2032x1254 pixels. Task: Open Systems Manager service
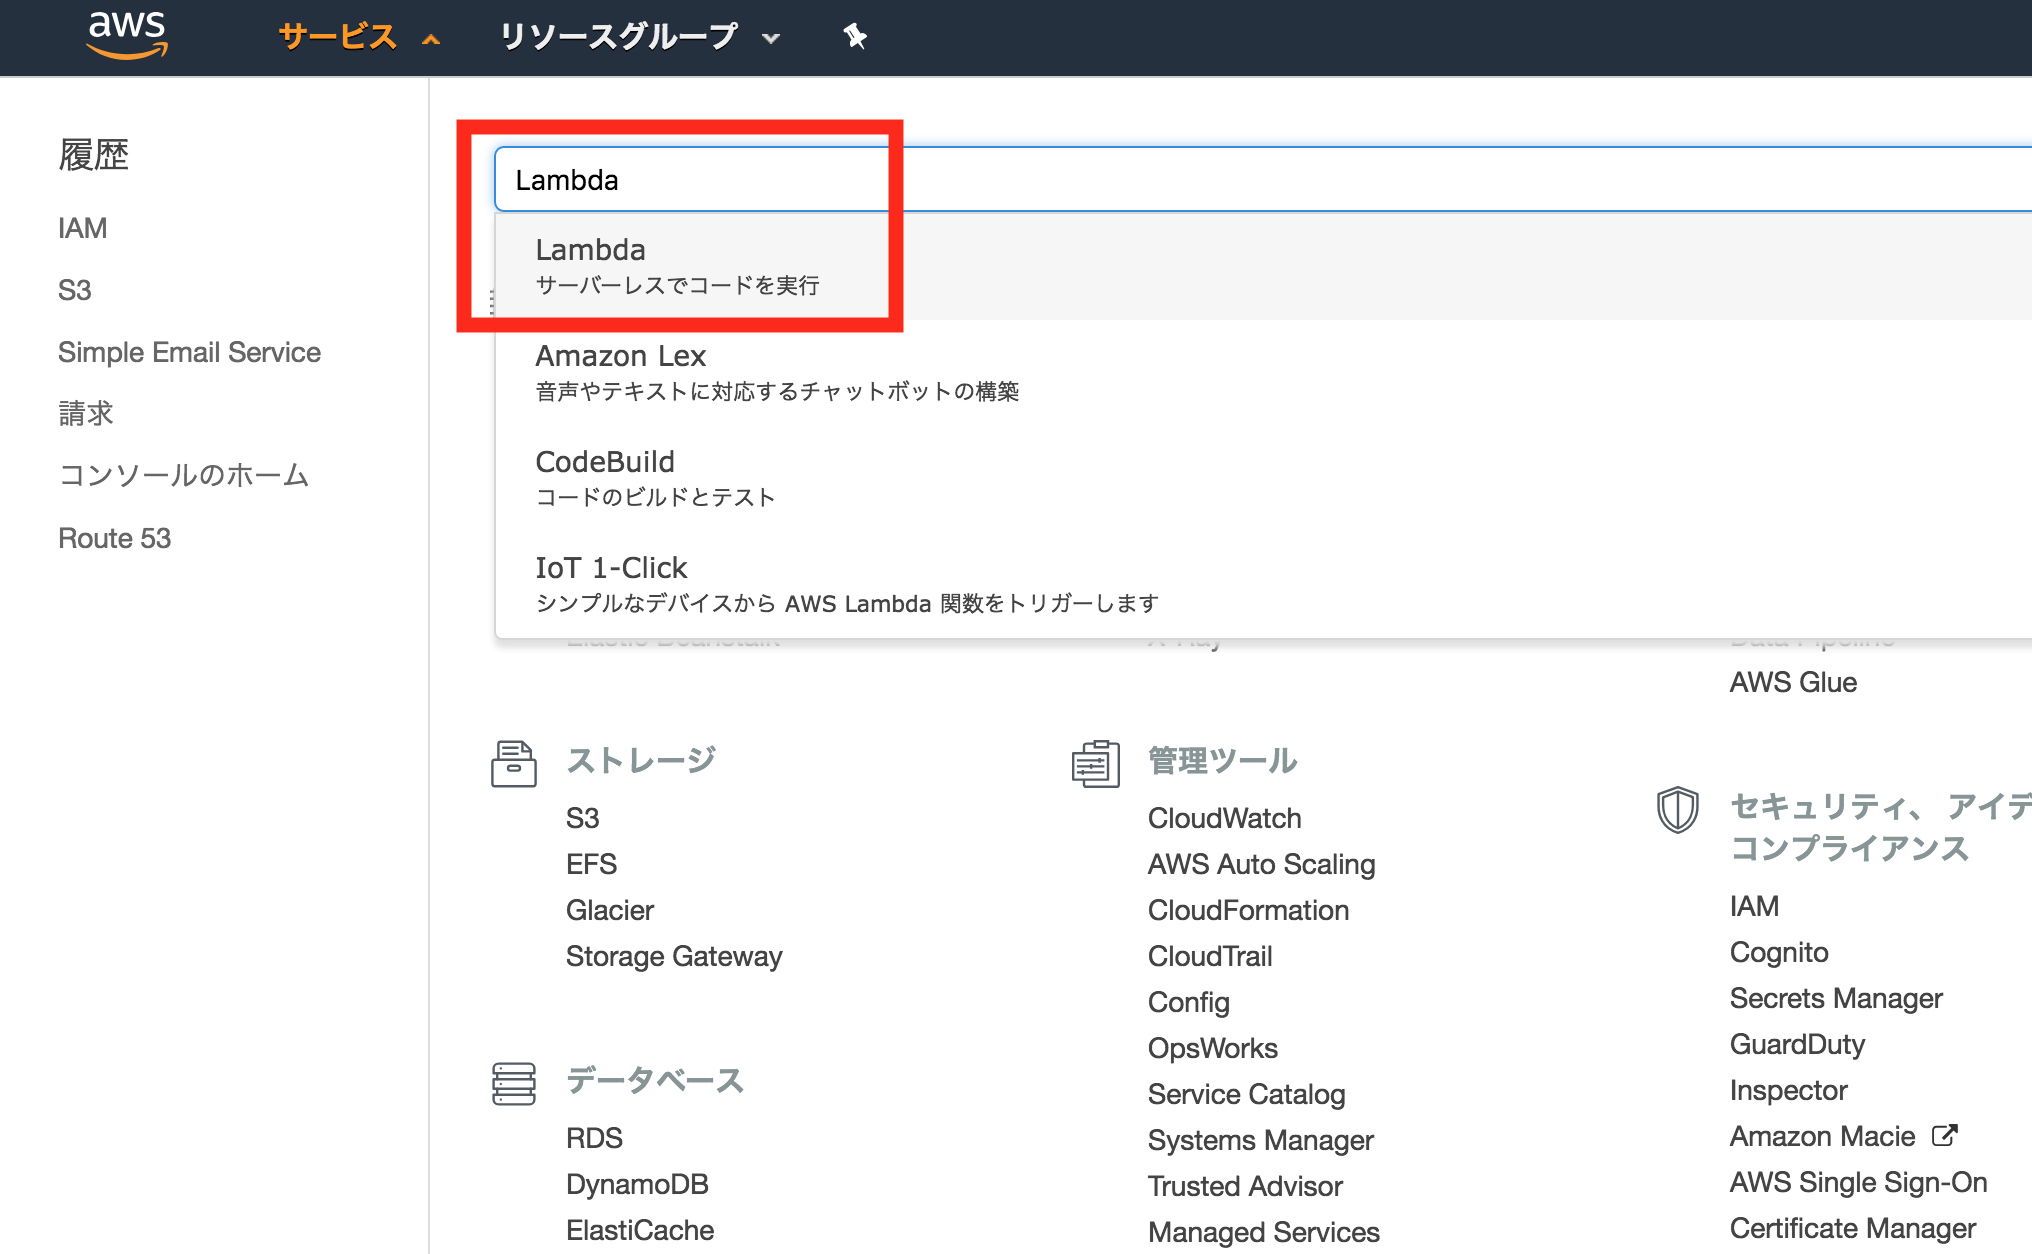[x=1261, y=1140]
